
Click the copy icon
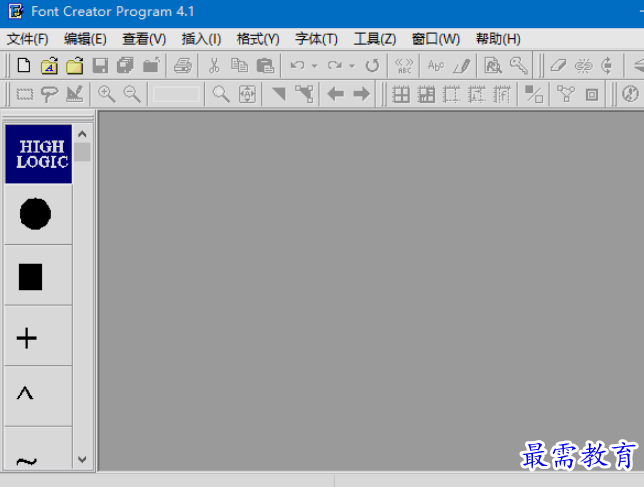(239, 65)
